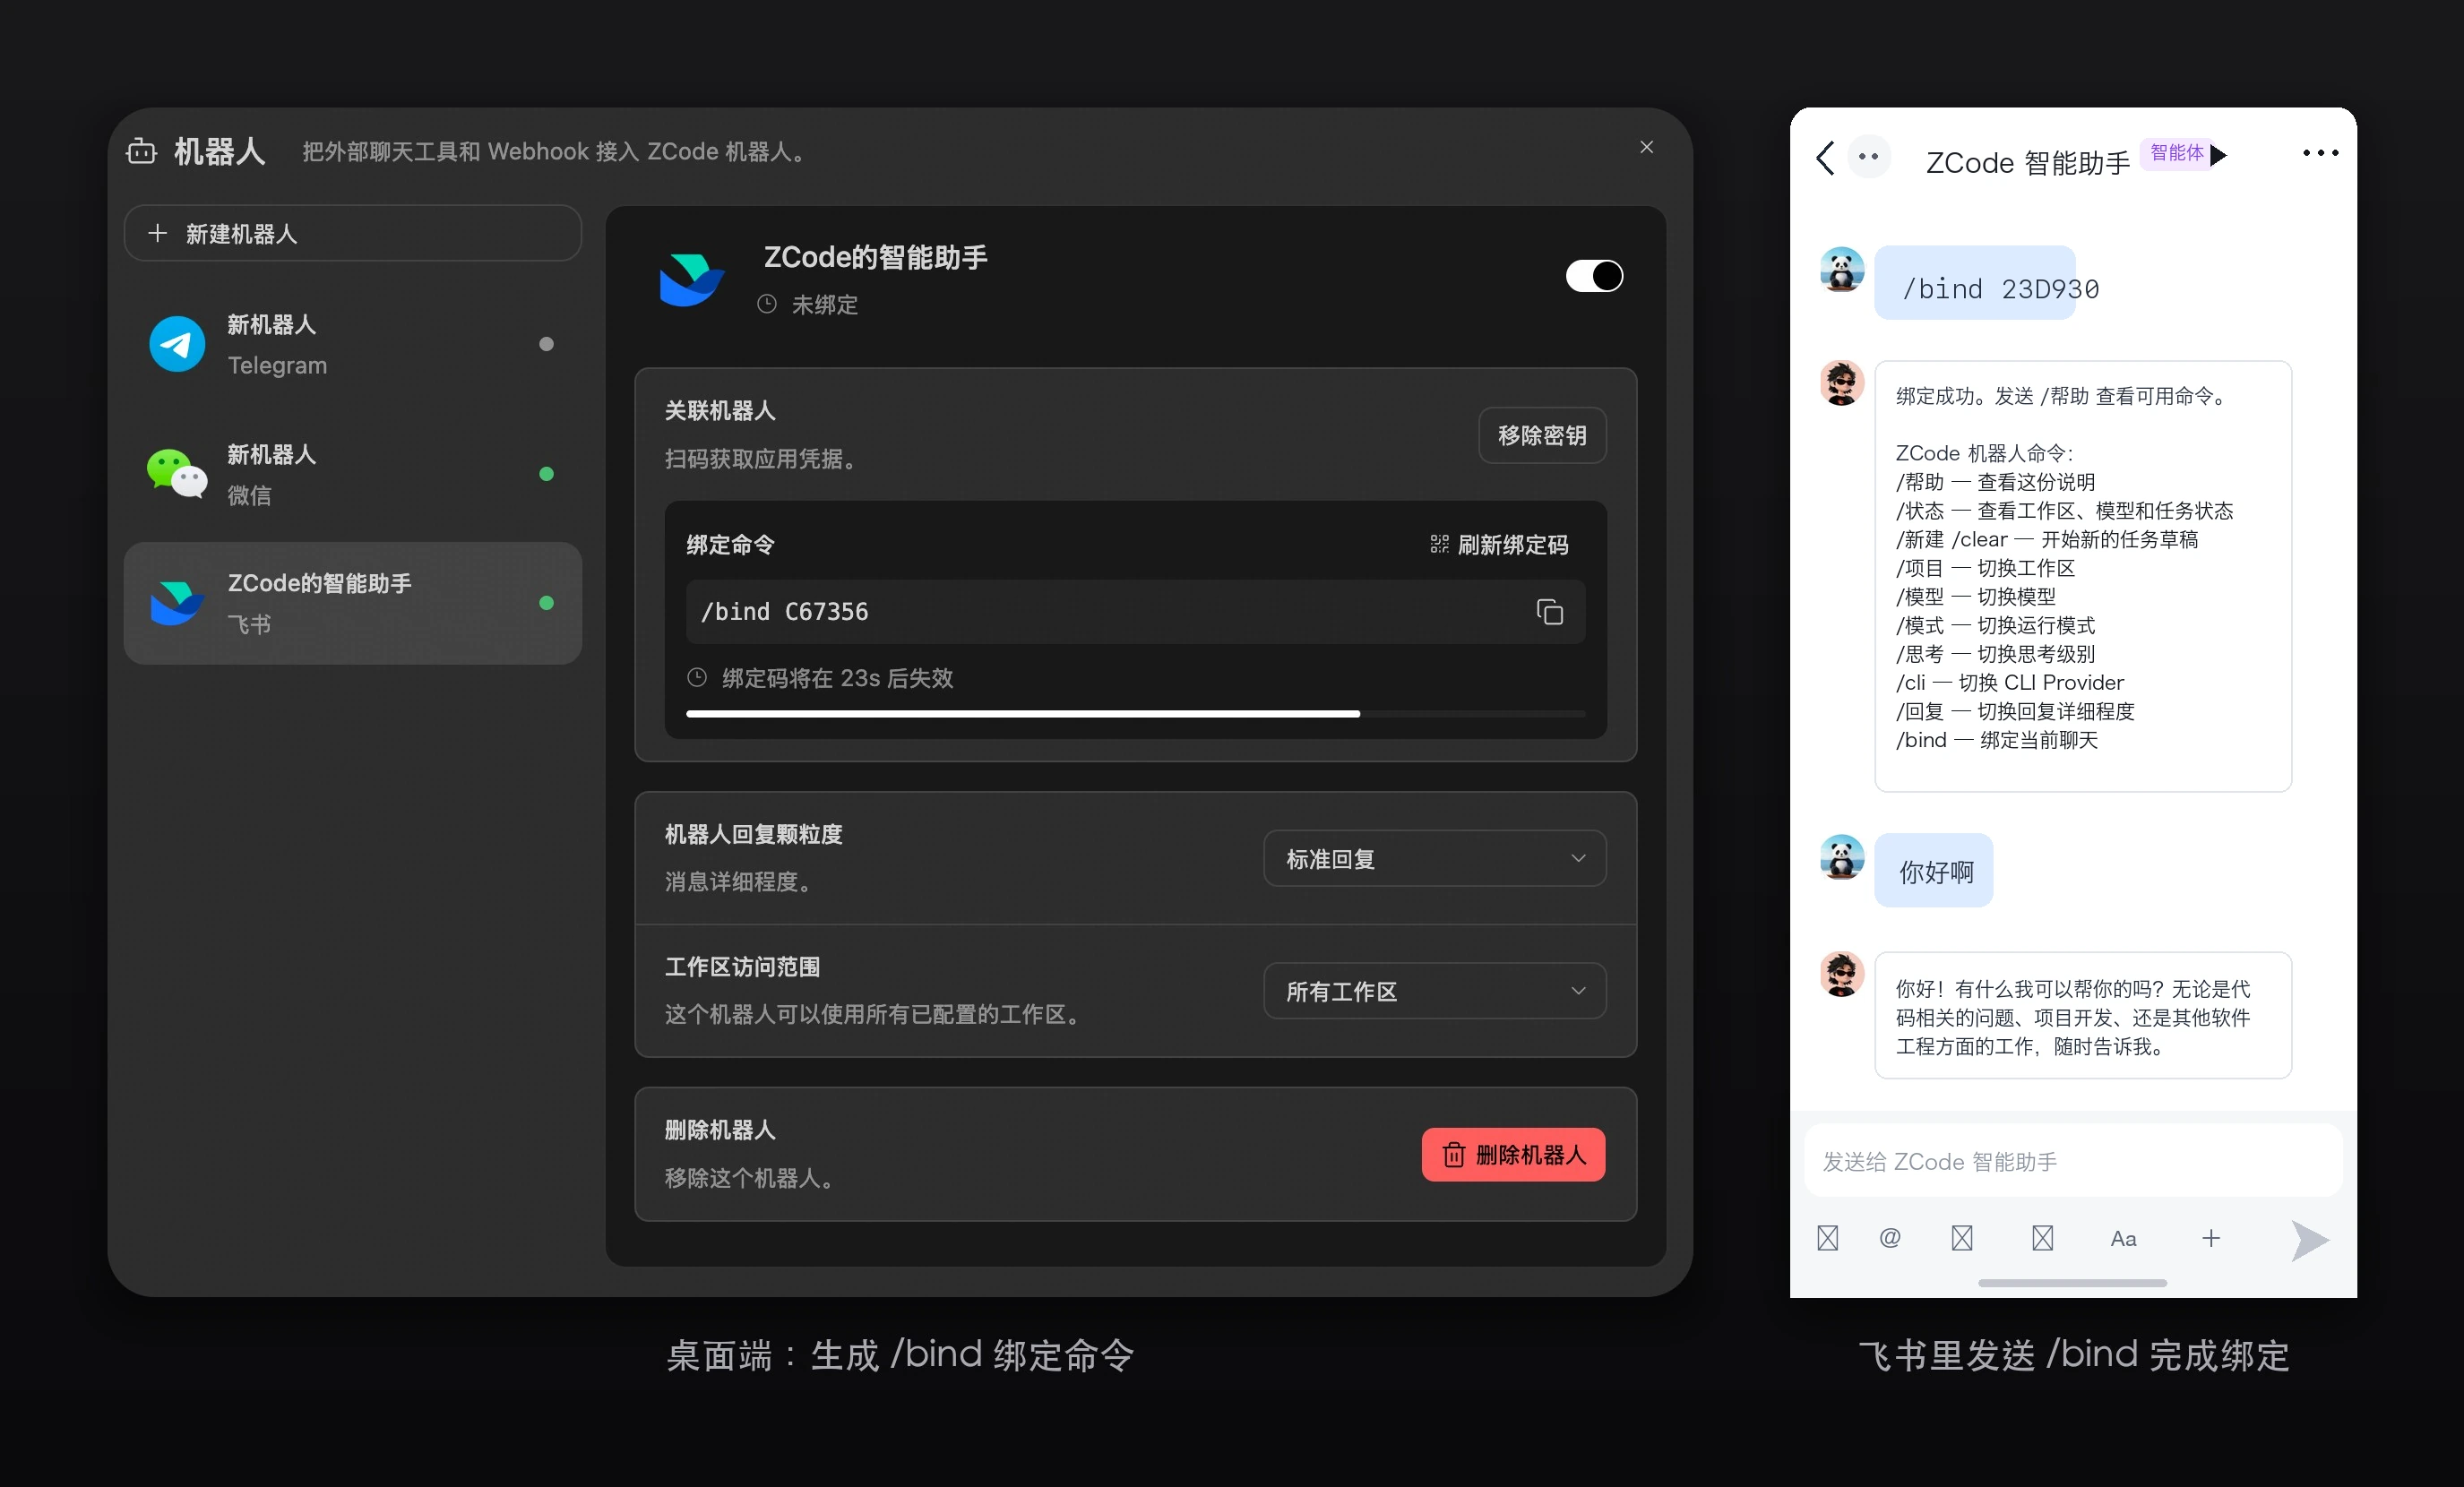Click the send arrow in Feishu chat

click(2310, 1240)
